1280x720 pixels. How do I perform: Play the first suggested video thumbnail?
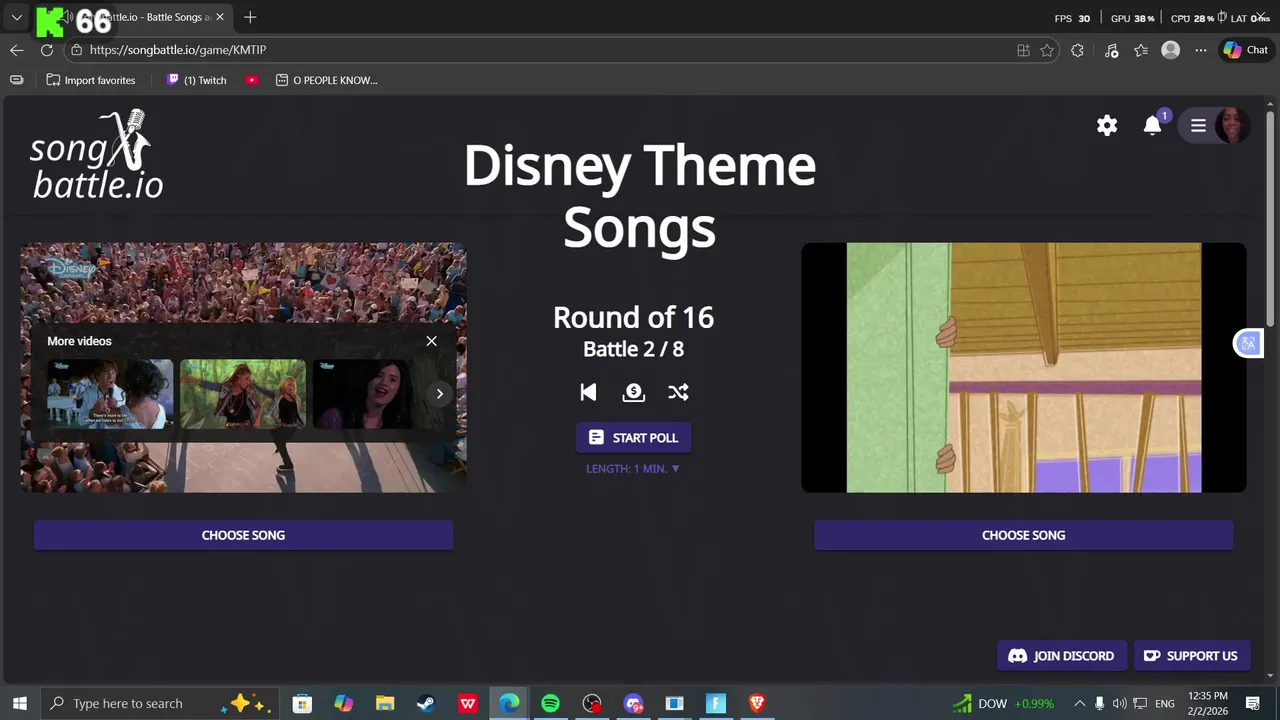click(110, 394)
